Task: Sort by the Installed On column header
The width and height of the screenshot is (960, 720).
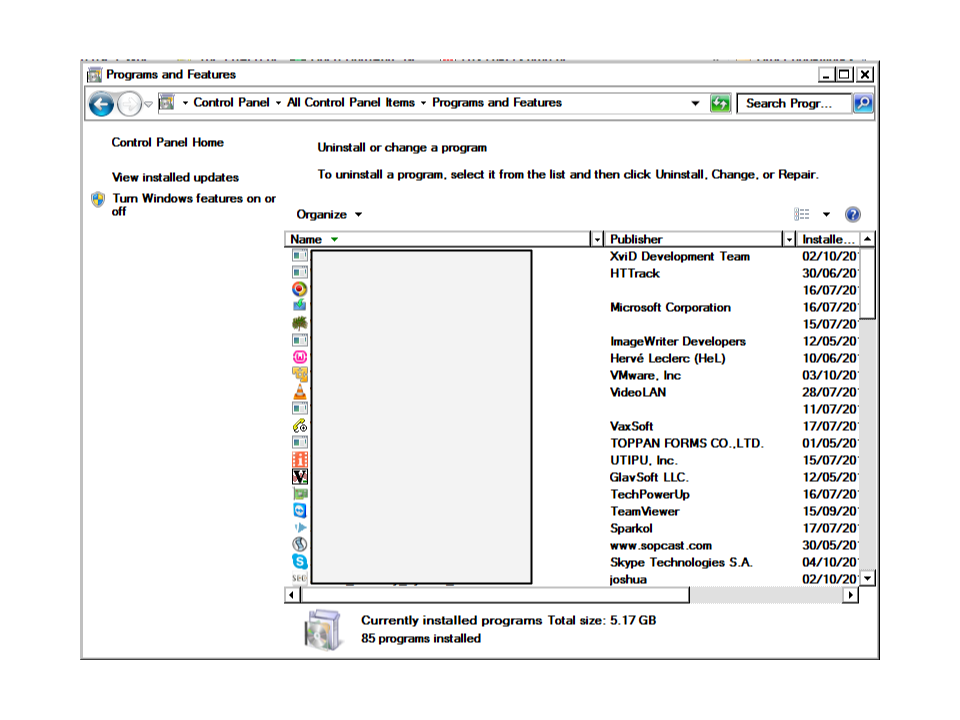Action: [x=828, y=239]
